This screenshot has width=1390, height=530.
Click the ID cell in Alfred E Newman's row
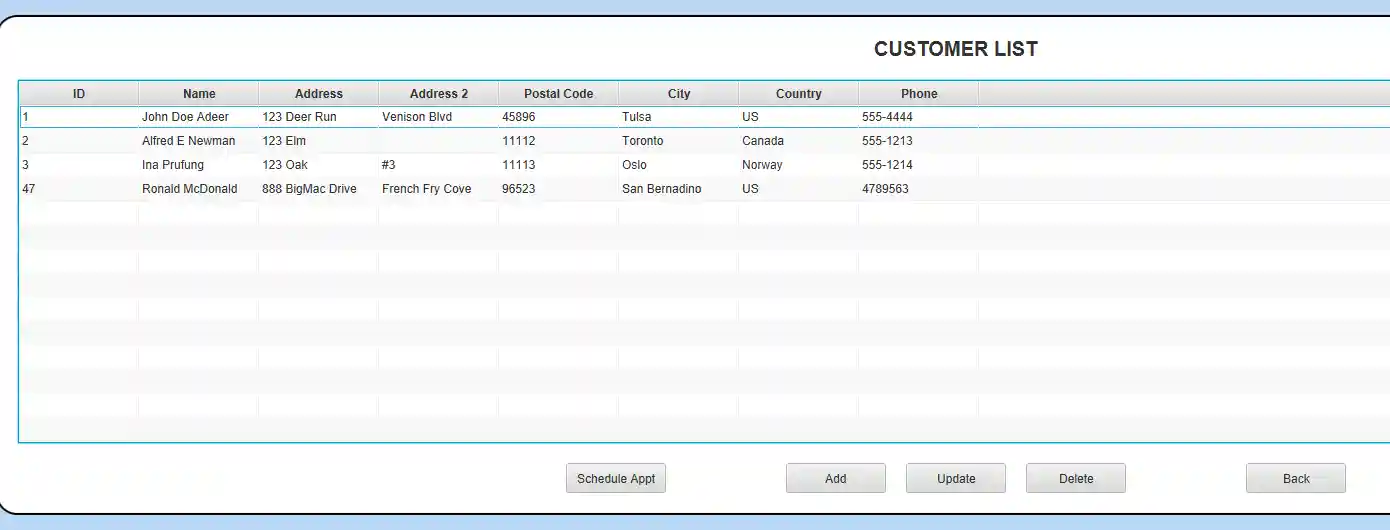click(79, 141)
